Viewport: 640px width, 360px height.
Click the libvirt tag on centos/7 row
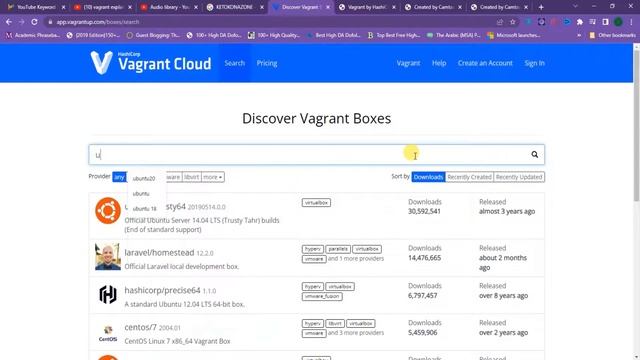335,324
